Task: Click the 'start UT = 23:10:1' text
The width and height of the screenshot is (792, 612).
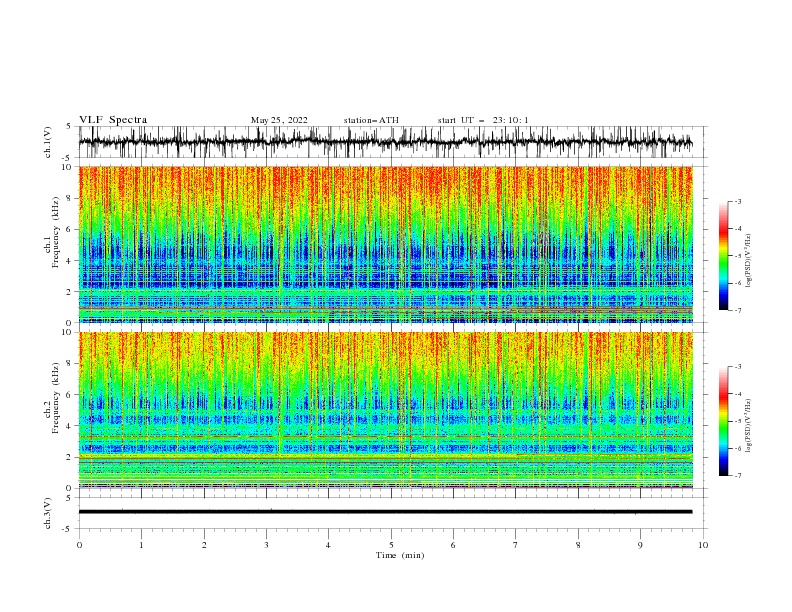Action: (483, 120)
